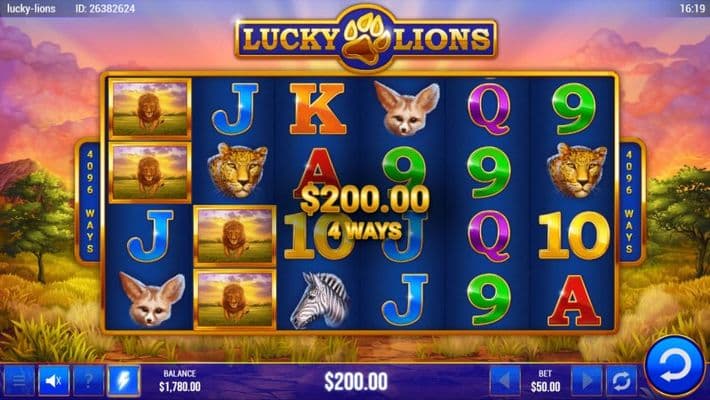The height and width of the screenshot is (400, 710).
Task: Click the $1,780.00 balance display
Action: [180, 386]
